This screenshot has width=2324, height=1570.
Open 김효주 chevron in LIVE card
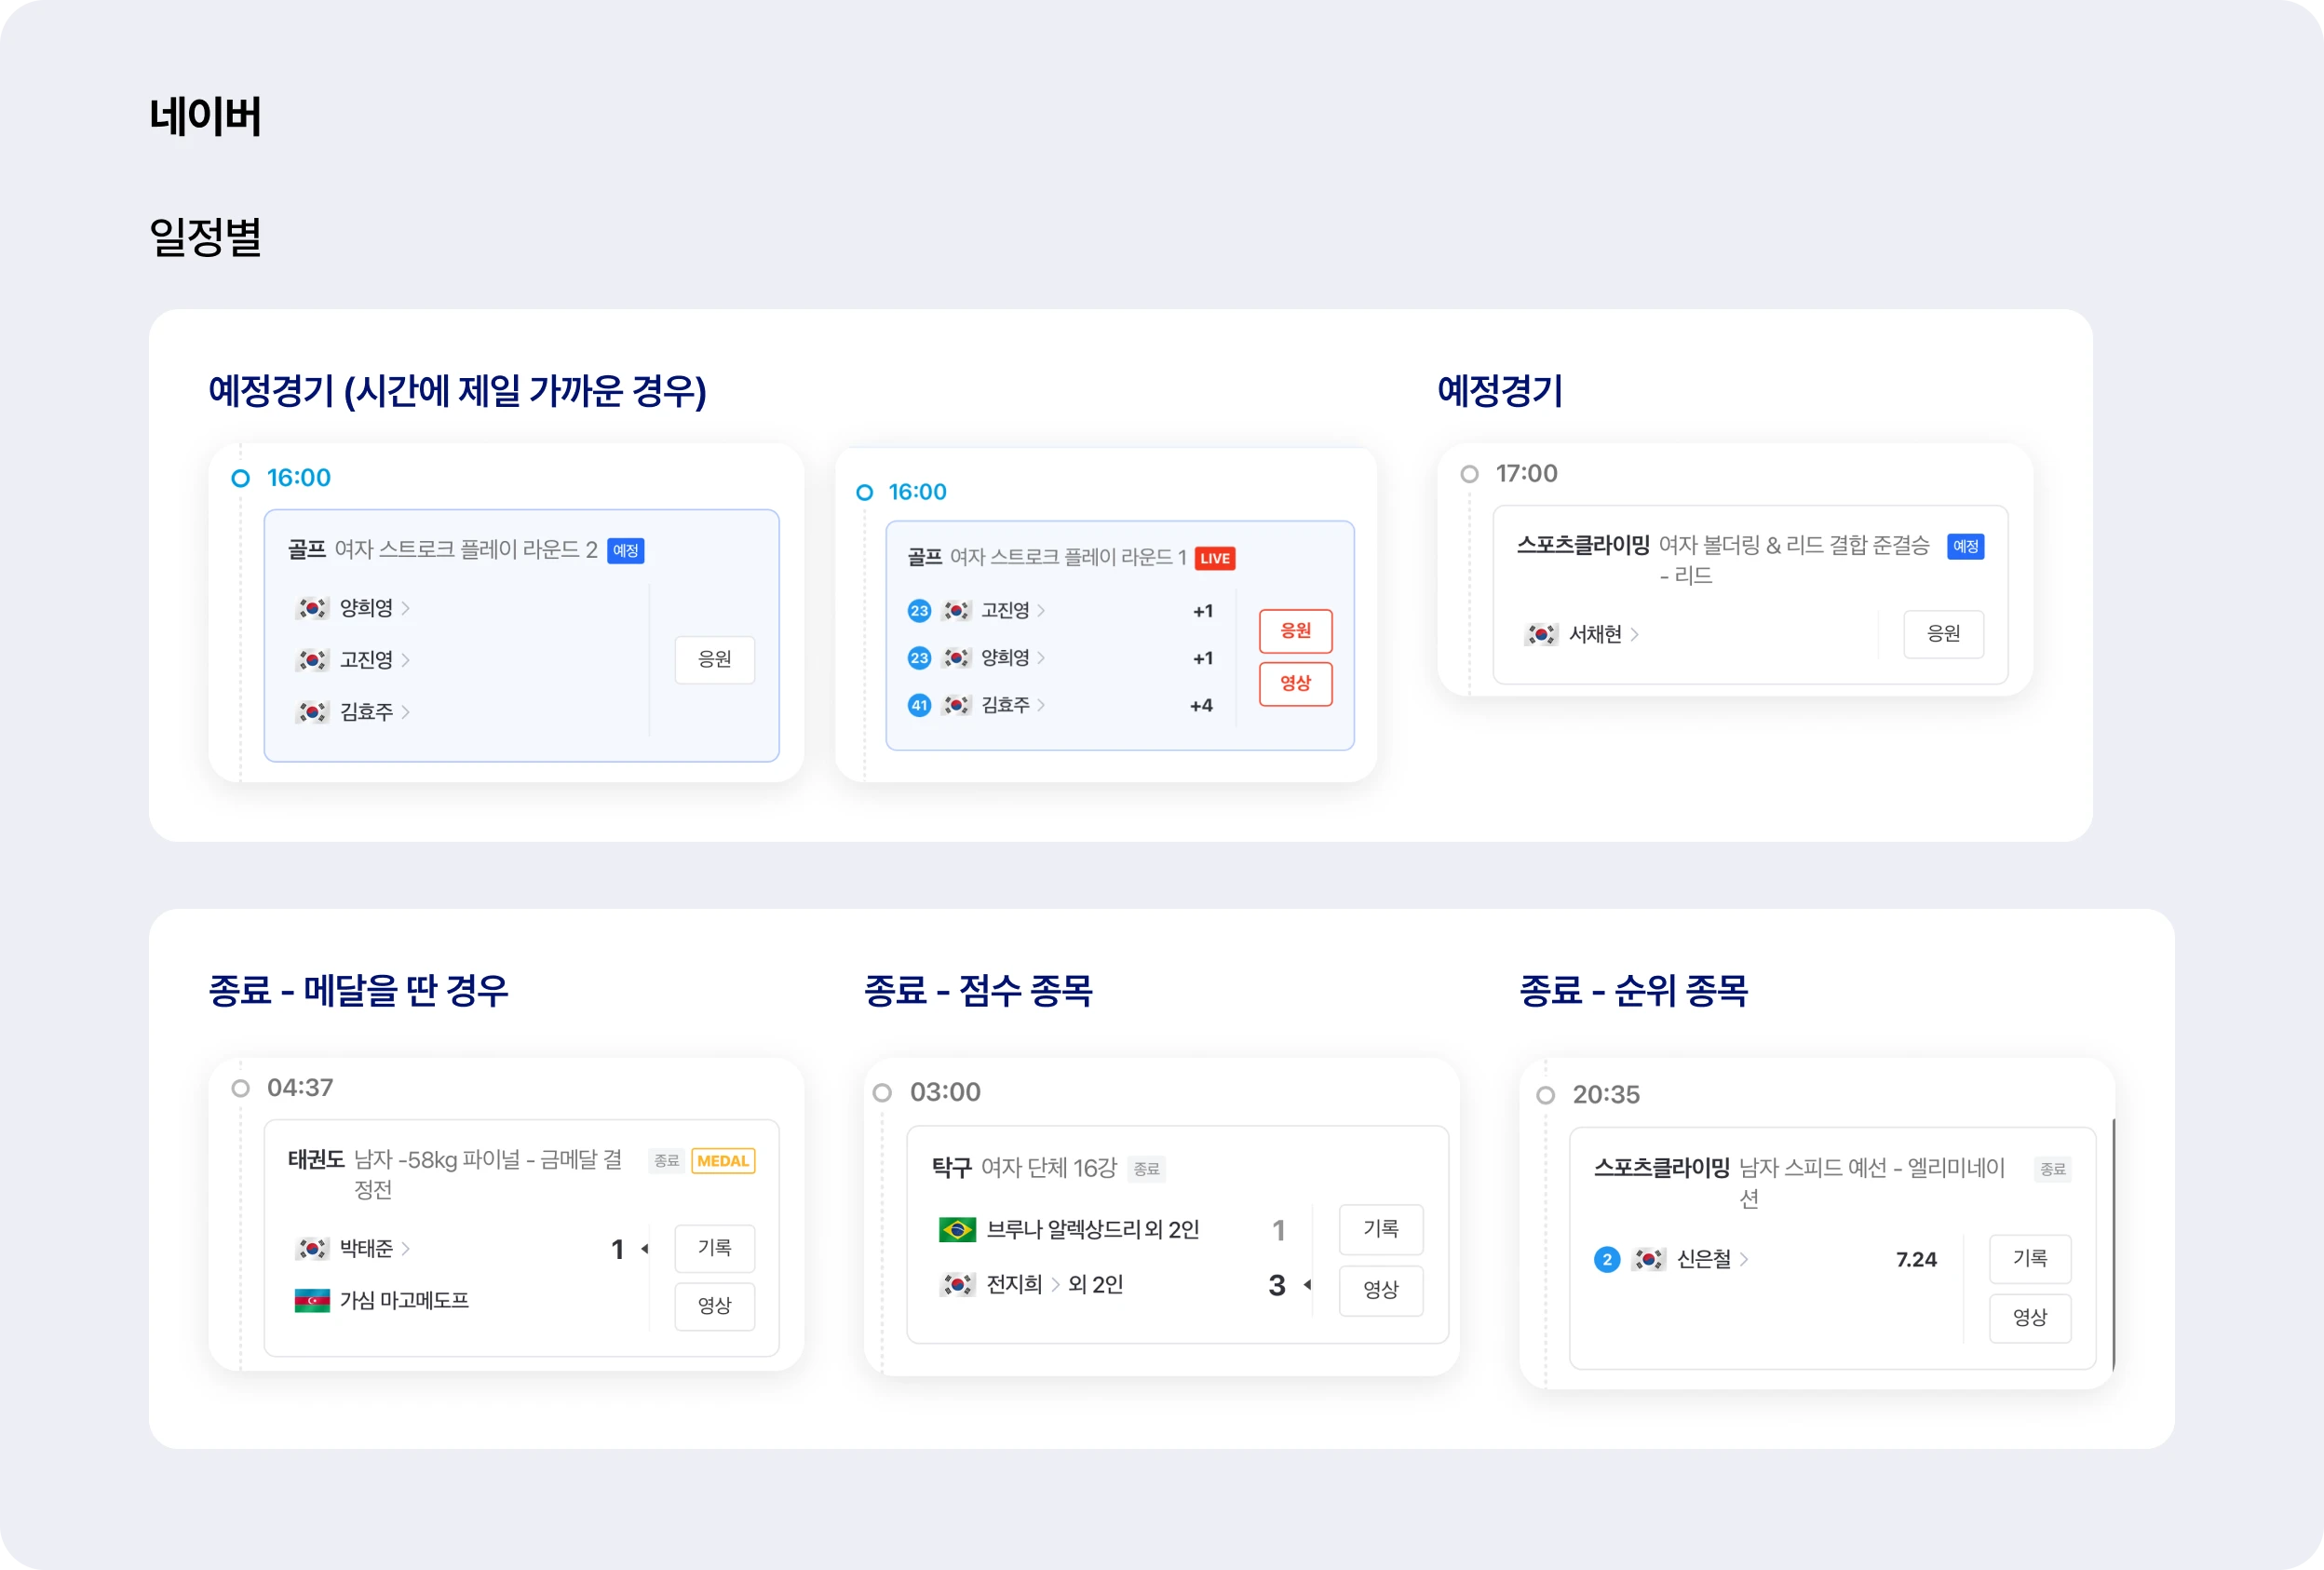(1041, 705)
